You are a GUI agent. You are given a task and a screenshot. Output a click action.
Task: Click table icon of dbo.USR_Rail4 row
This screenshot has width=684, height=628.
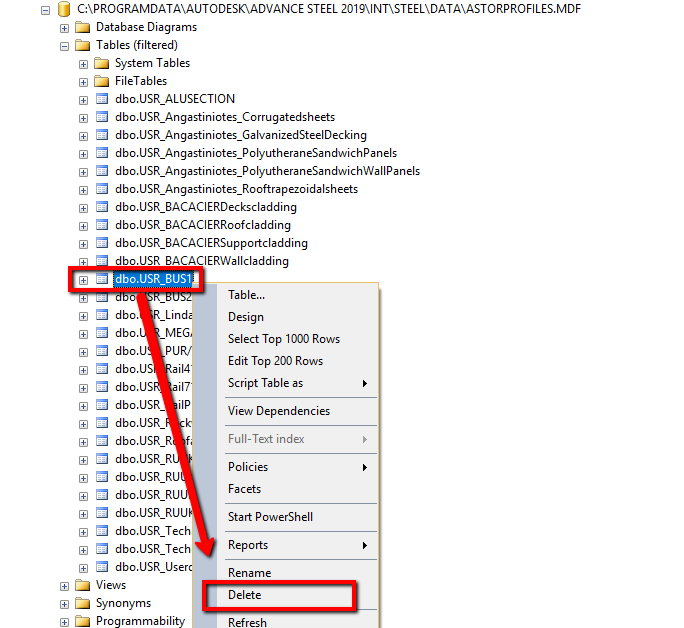(x=102, y=369)
